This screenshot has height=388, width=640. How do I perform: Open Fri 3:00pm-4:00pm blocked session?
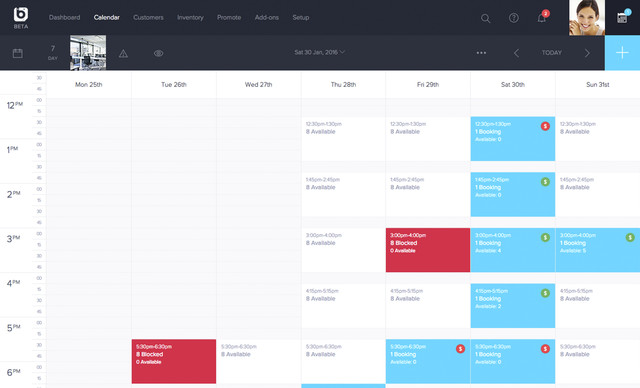(x=428, y=250)
